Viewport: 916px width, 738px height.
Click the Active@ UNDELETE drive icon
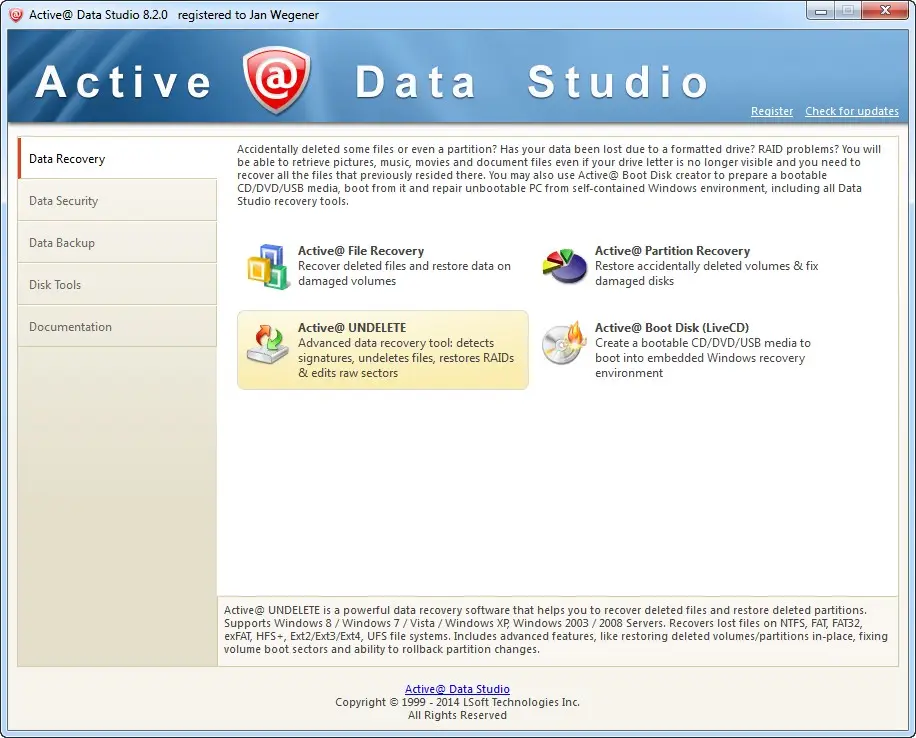click(268, 344)
